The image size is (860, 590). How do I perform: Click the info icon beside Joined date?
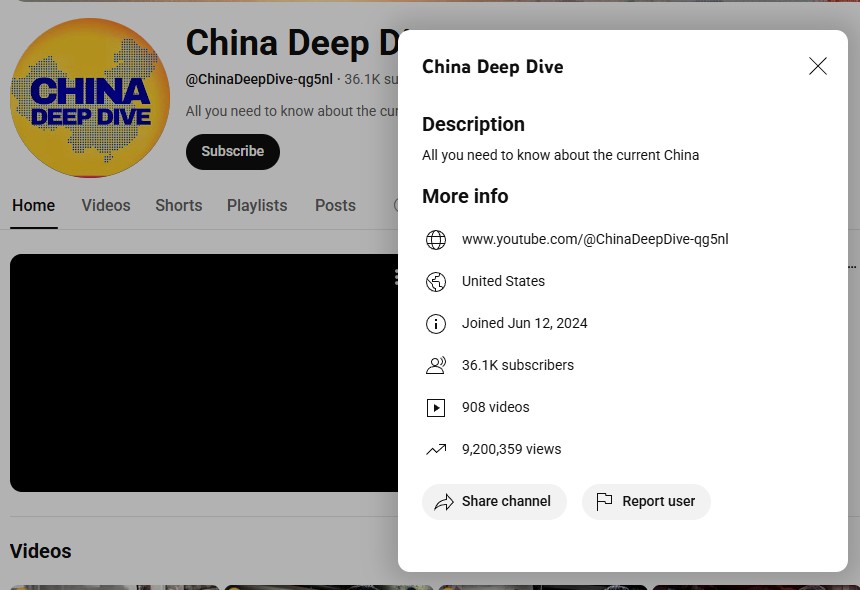pyautogui.click(x=436, y=324)
